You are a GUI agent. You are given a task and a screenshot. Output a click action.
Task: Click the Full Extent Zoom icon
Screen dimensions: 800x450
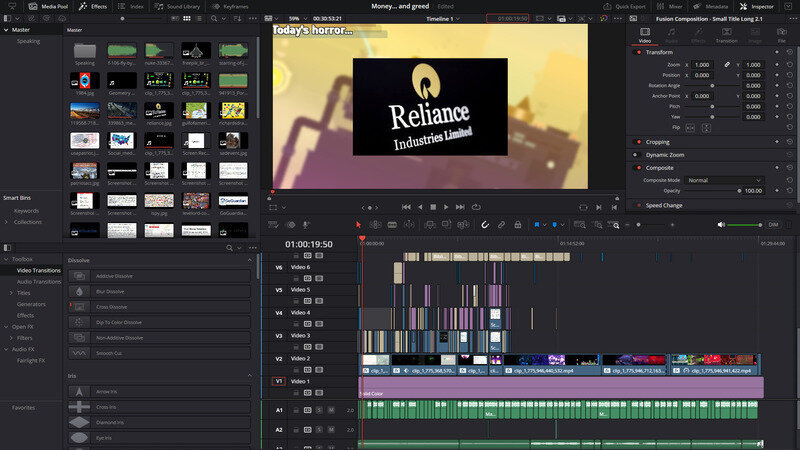[580, 224]
